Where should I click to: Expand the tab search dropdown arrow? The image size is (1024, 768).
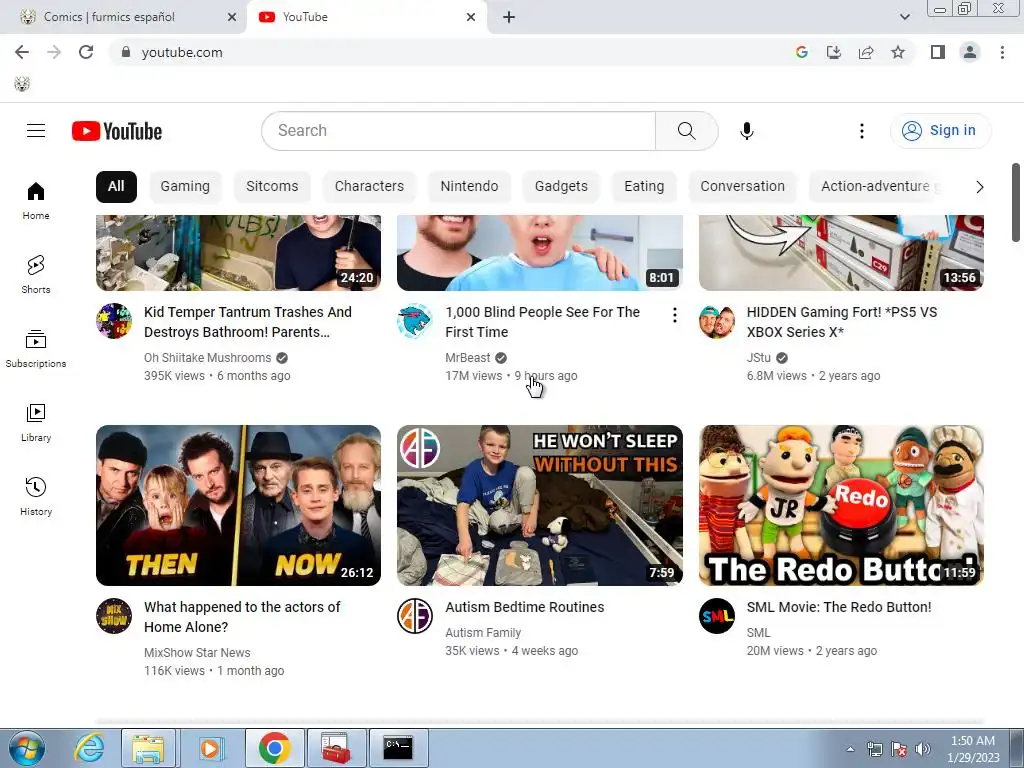tap(904, 17)
